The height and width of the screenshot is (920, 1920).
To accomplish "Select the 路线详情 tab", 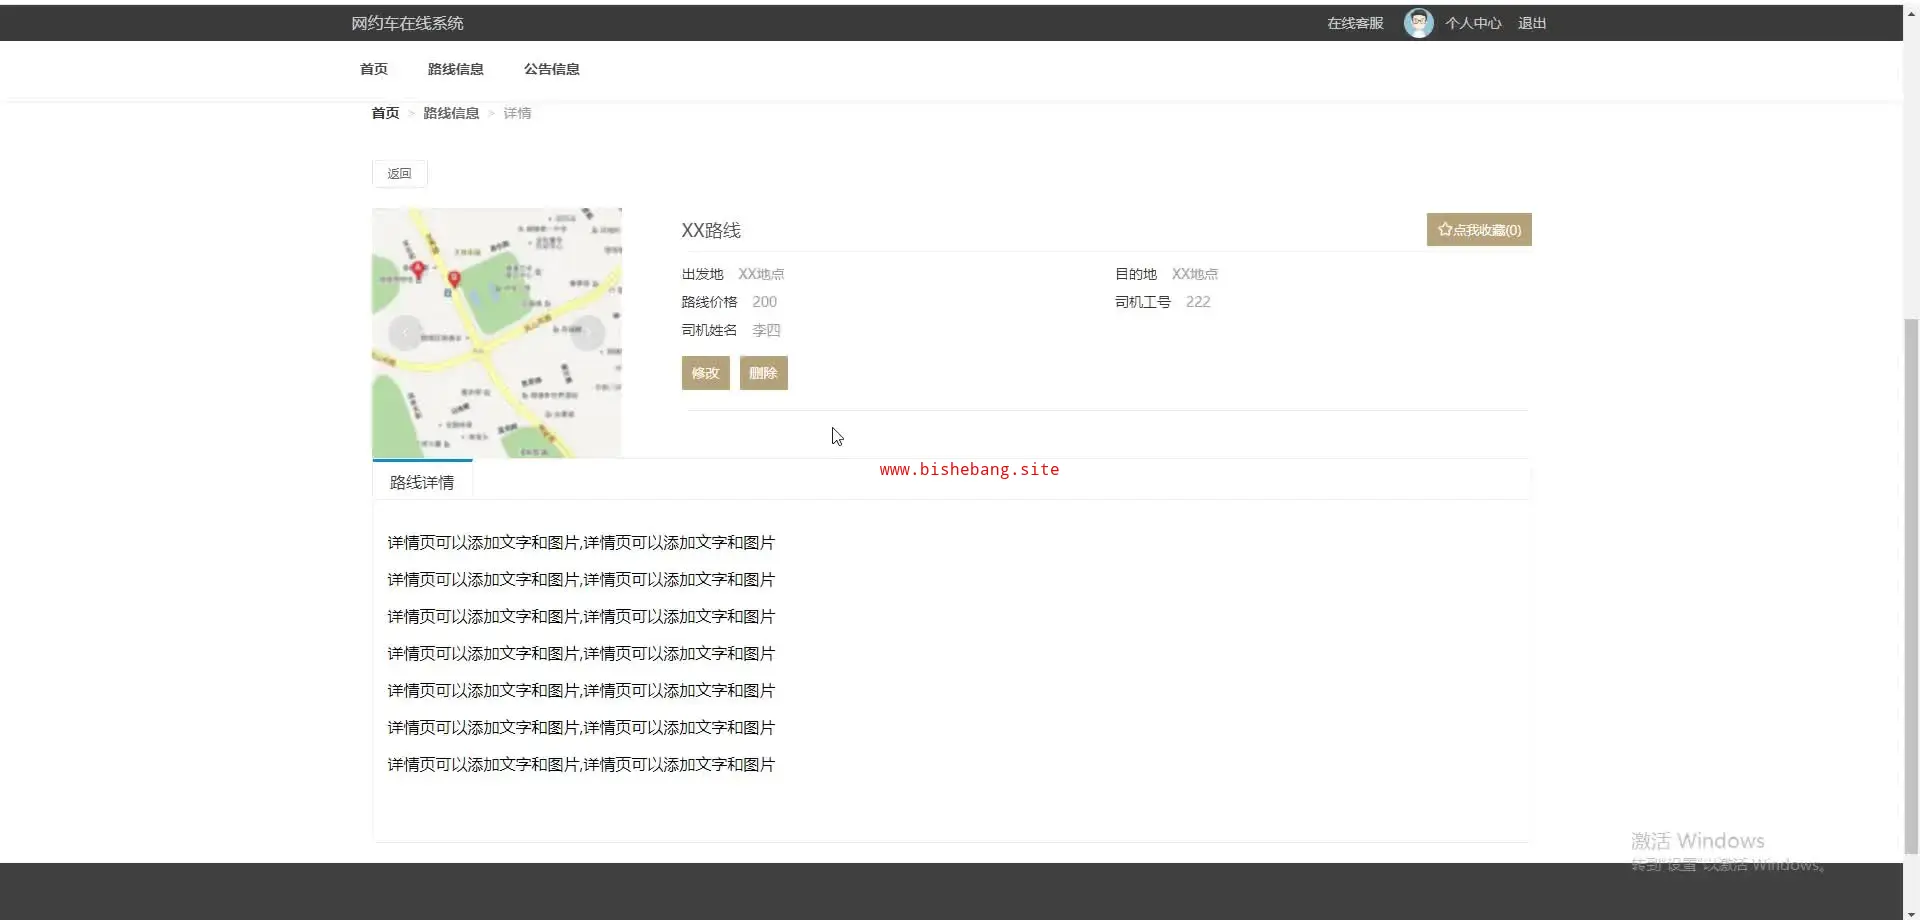I will point(422,482).
